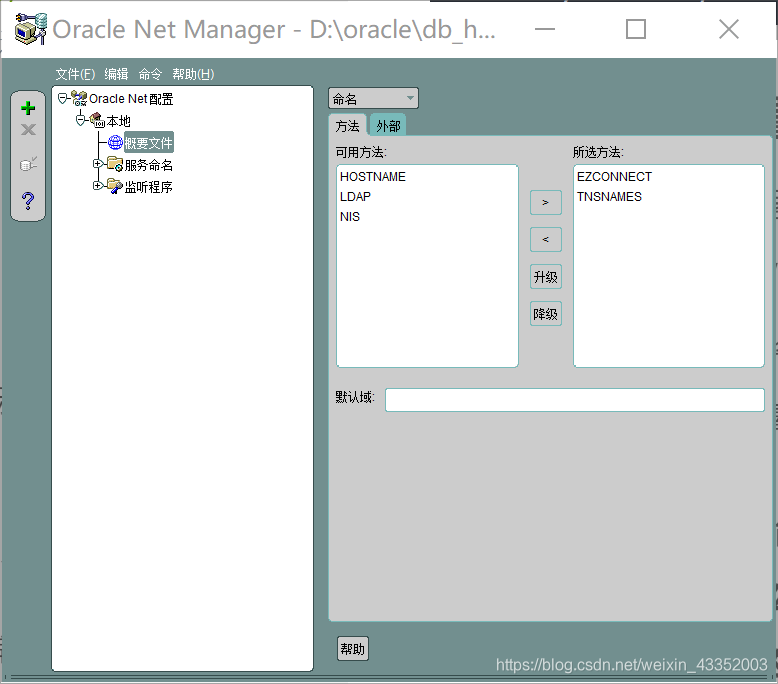778x684 pixels.
Task: Select 概要文件 in the tree
Action: (148, 143)
